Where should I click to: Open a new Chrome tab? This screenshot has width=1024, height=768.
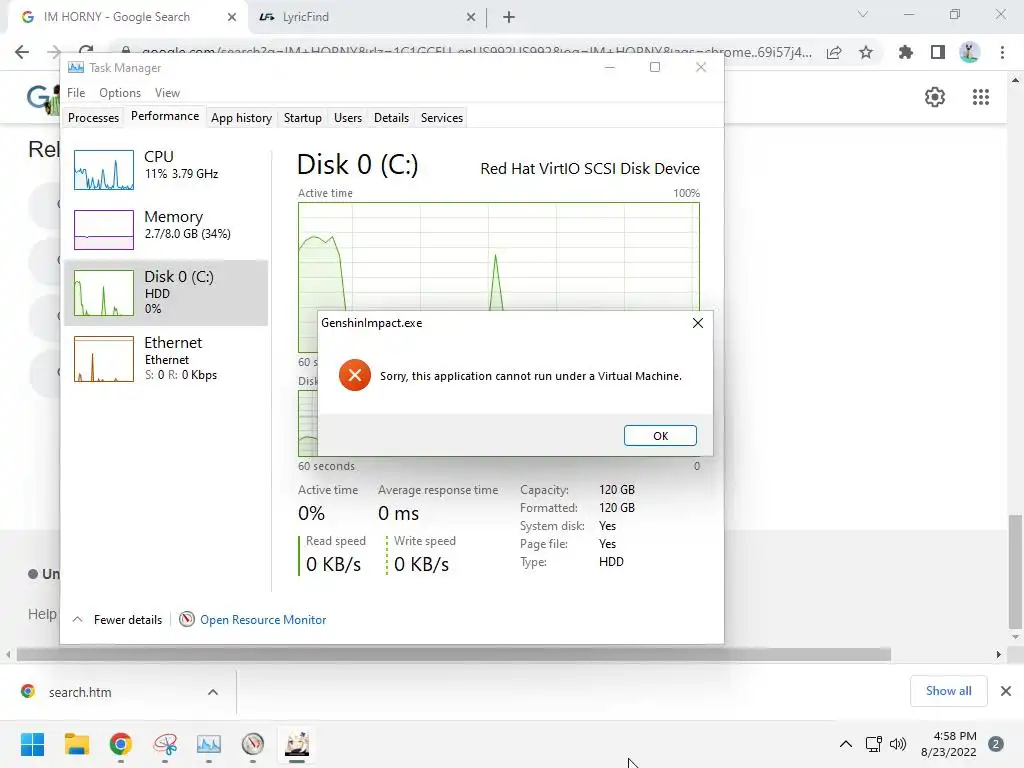click(x=509, y=18)
